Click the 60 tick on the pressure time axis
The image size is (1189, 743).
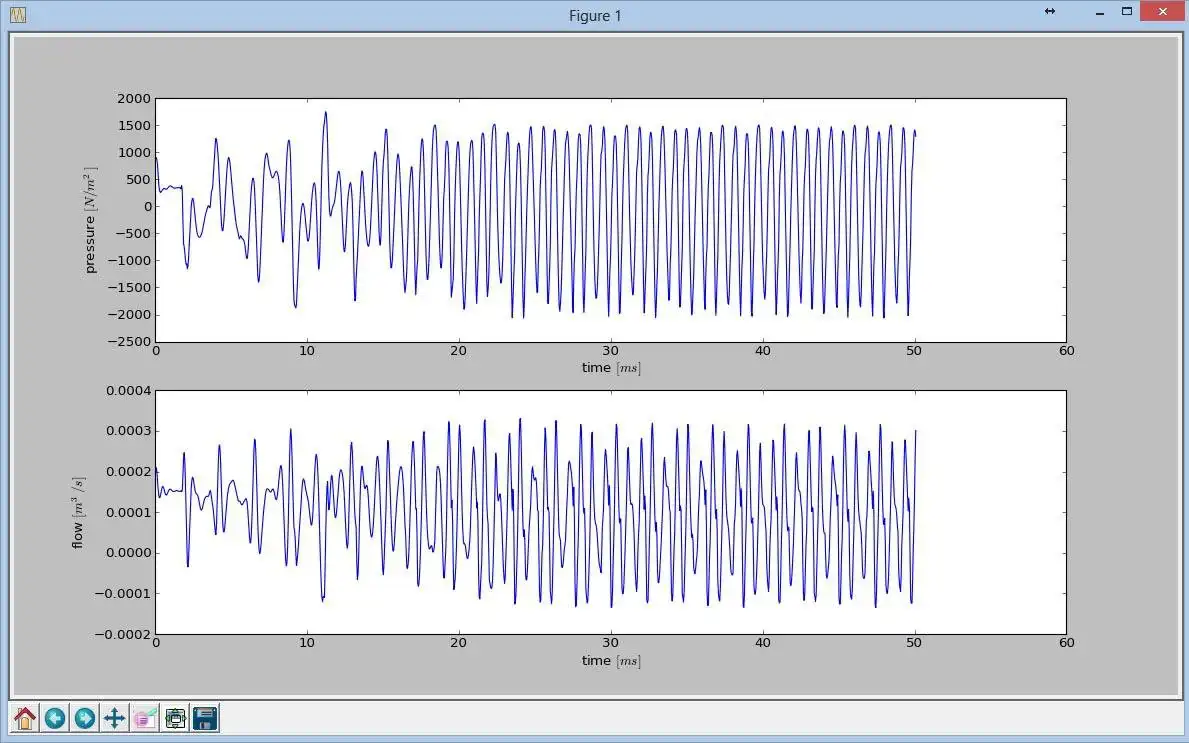(1066, 350)
